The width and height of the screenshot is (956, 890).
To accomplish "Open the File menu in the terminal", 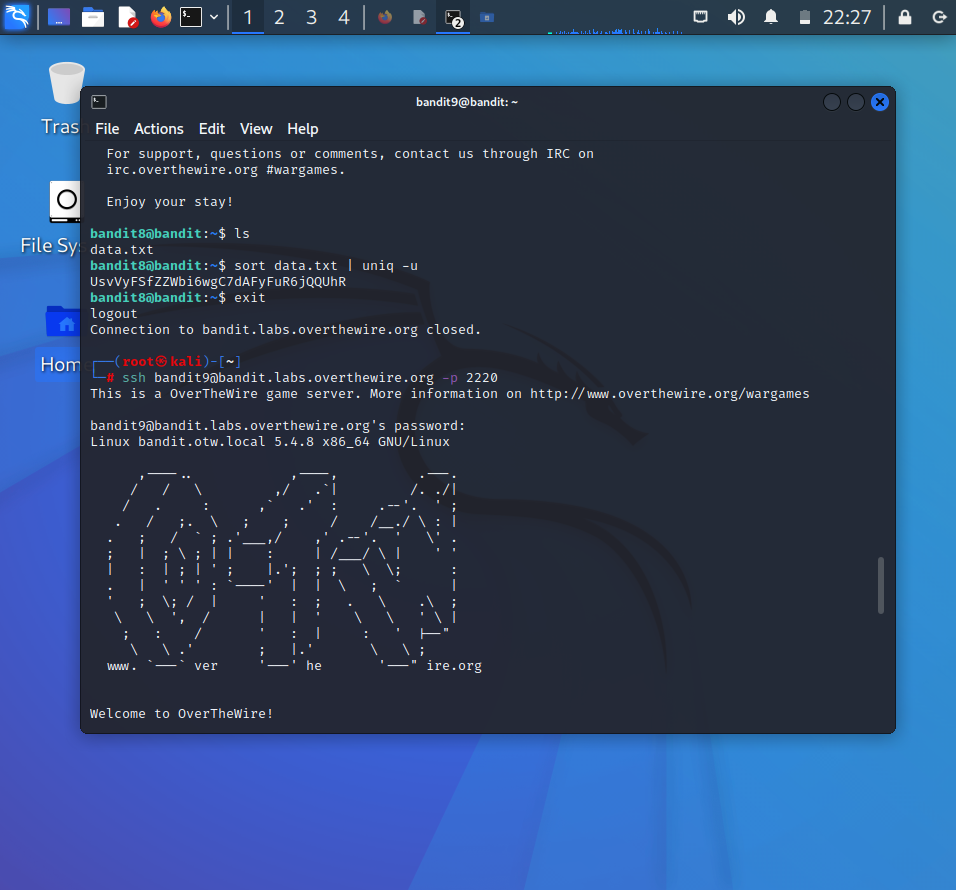I will [107, 129].
